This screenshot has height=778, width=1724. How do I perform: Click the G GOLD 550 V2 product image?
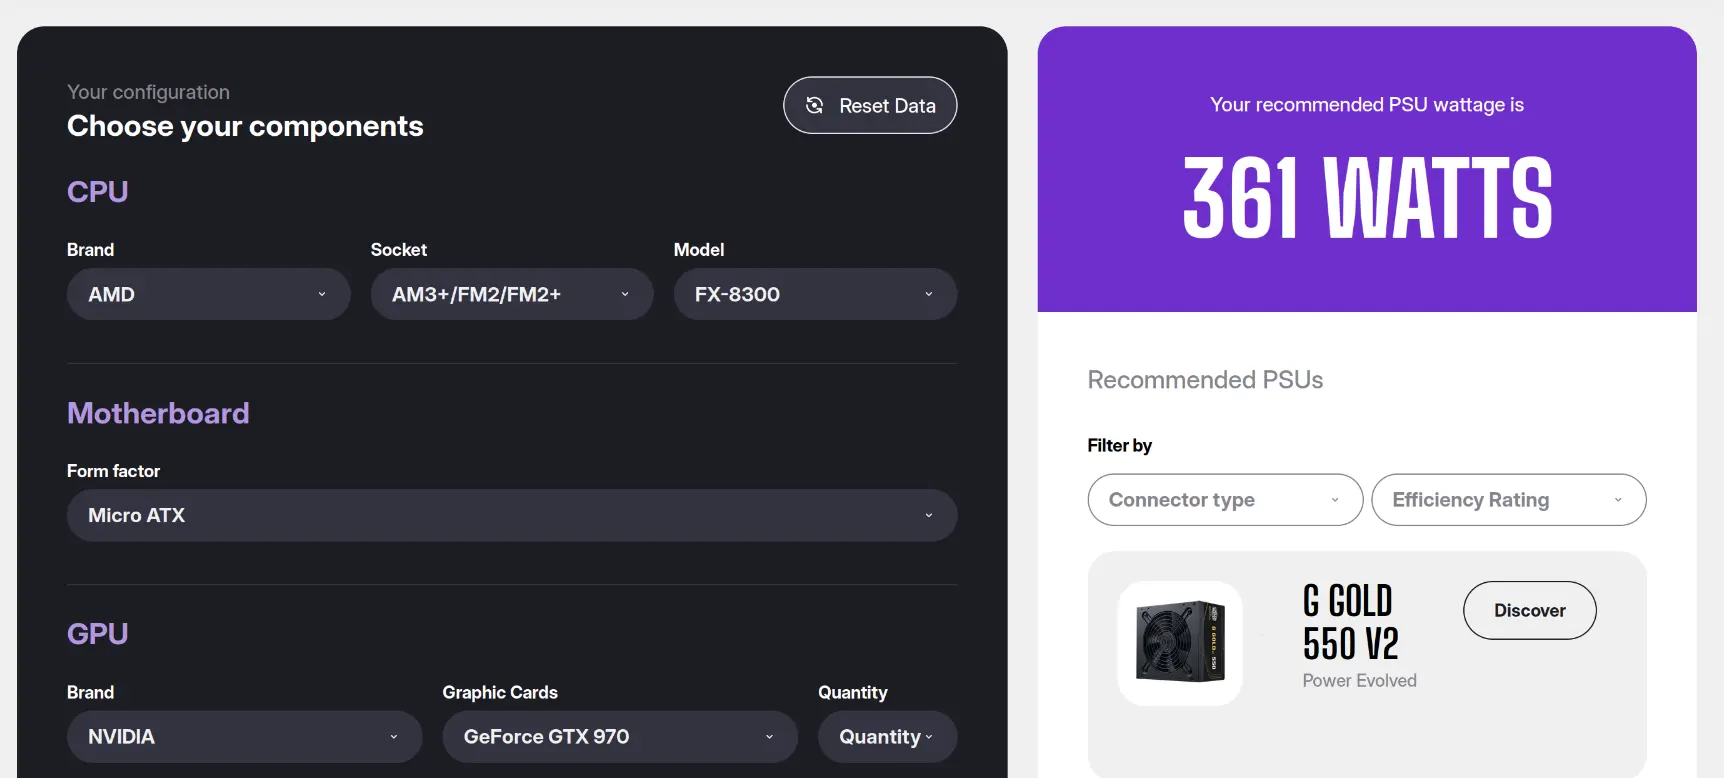point(1180,643)
